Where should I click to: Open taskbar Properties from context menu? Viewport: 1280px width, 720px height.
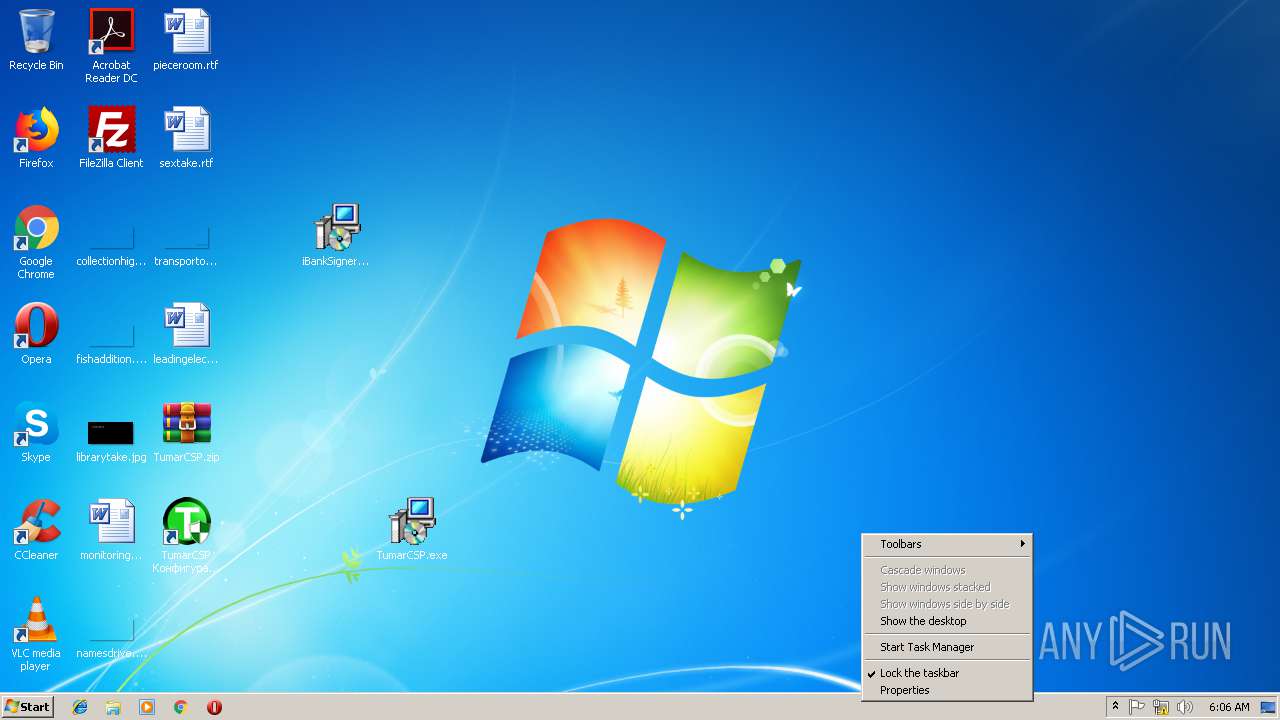point(947,690)
